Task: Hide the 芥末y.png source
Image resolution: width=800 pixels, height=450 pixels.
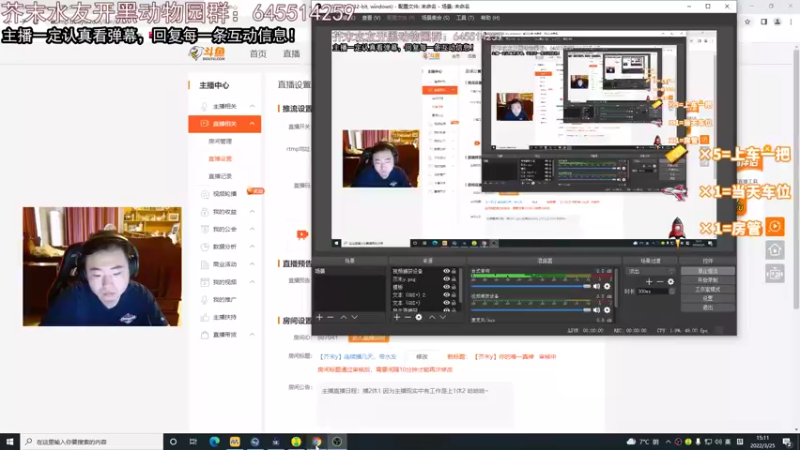Action: 446,279
